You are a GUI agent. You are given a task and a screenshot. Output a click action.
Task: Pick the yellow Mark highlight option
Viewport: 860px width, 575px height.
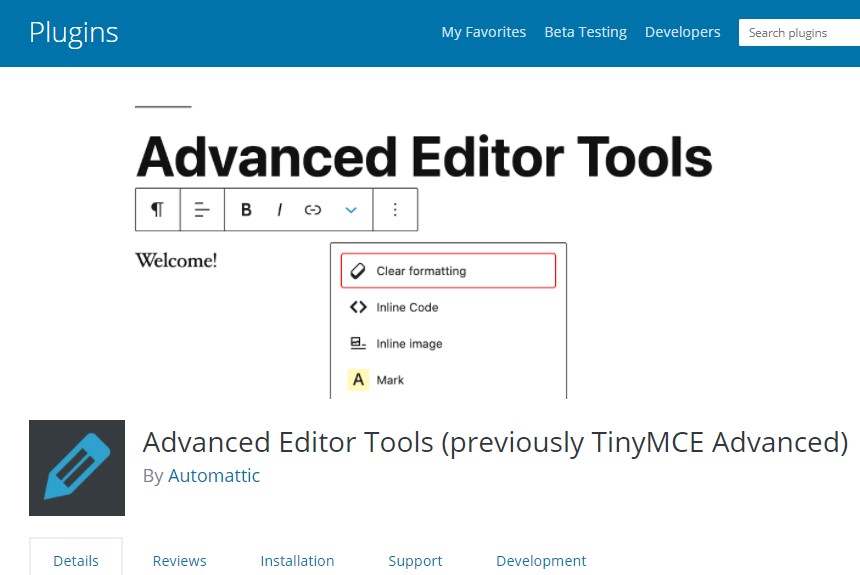(389, 380)
